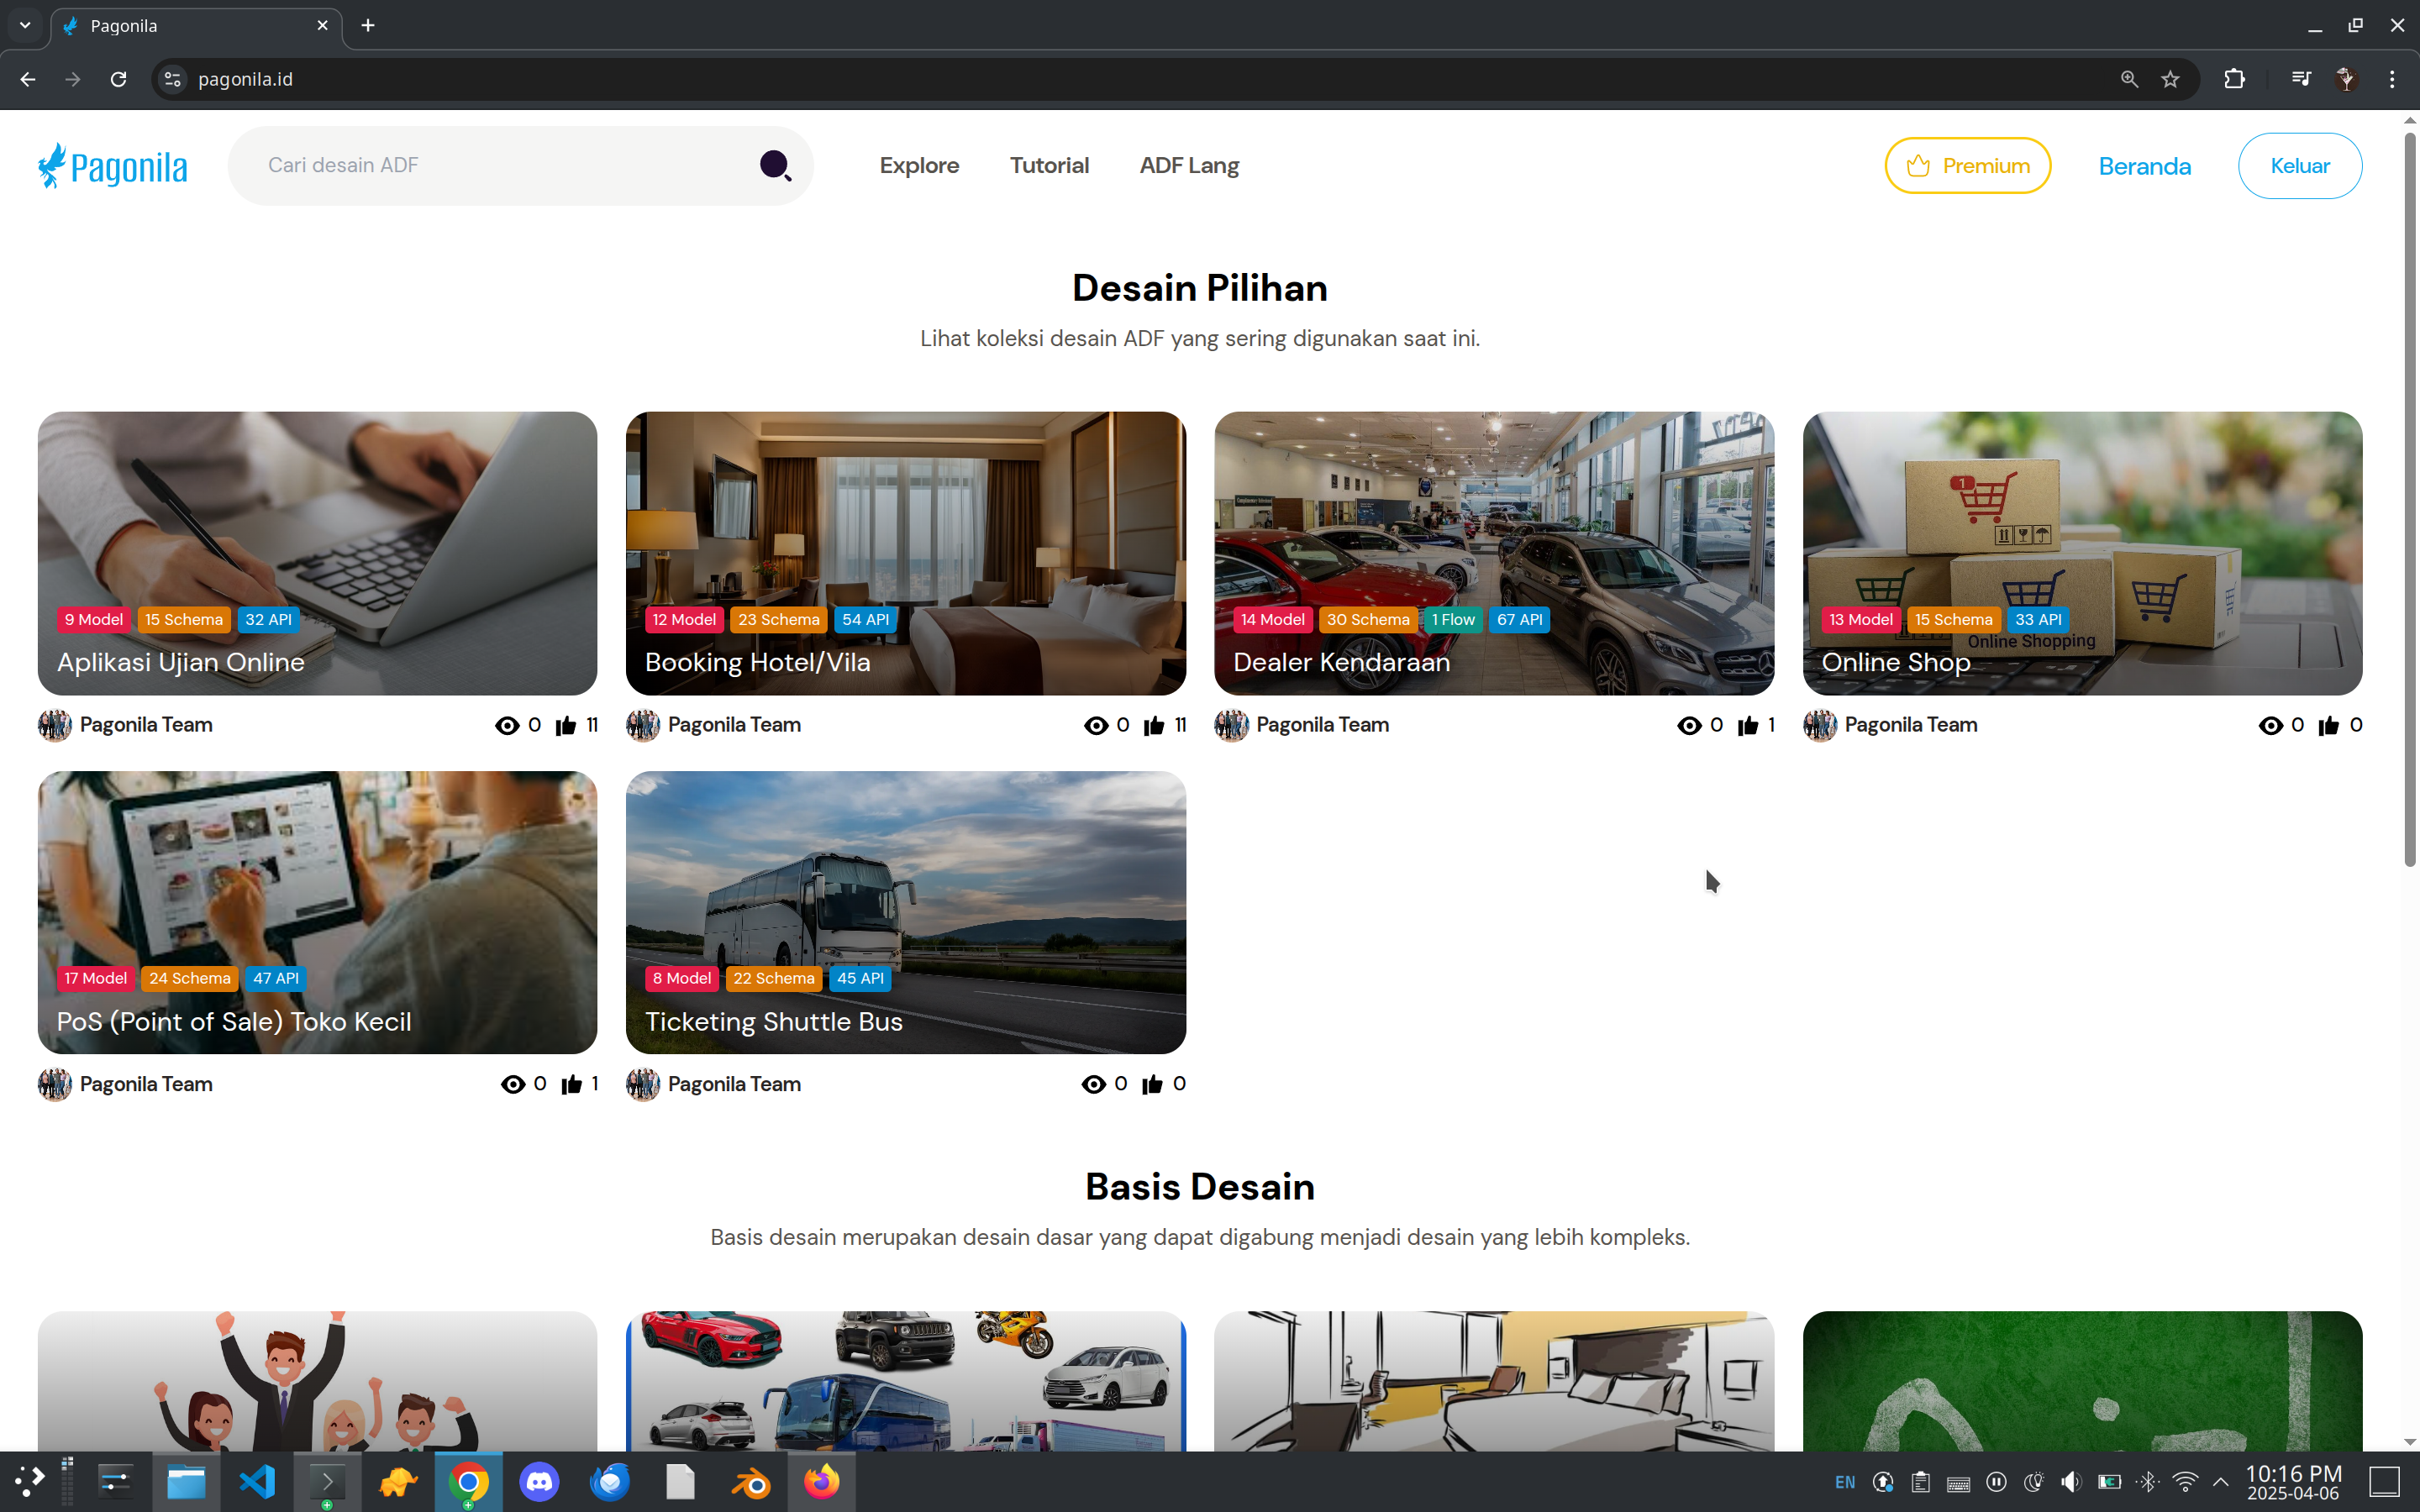This screenshot has height=1512, width=2420.
Task: Click thumbs-up icon on Aplikasi Ujian Online
Action: 566,725
